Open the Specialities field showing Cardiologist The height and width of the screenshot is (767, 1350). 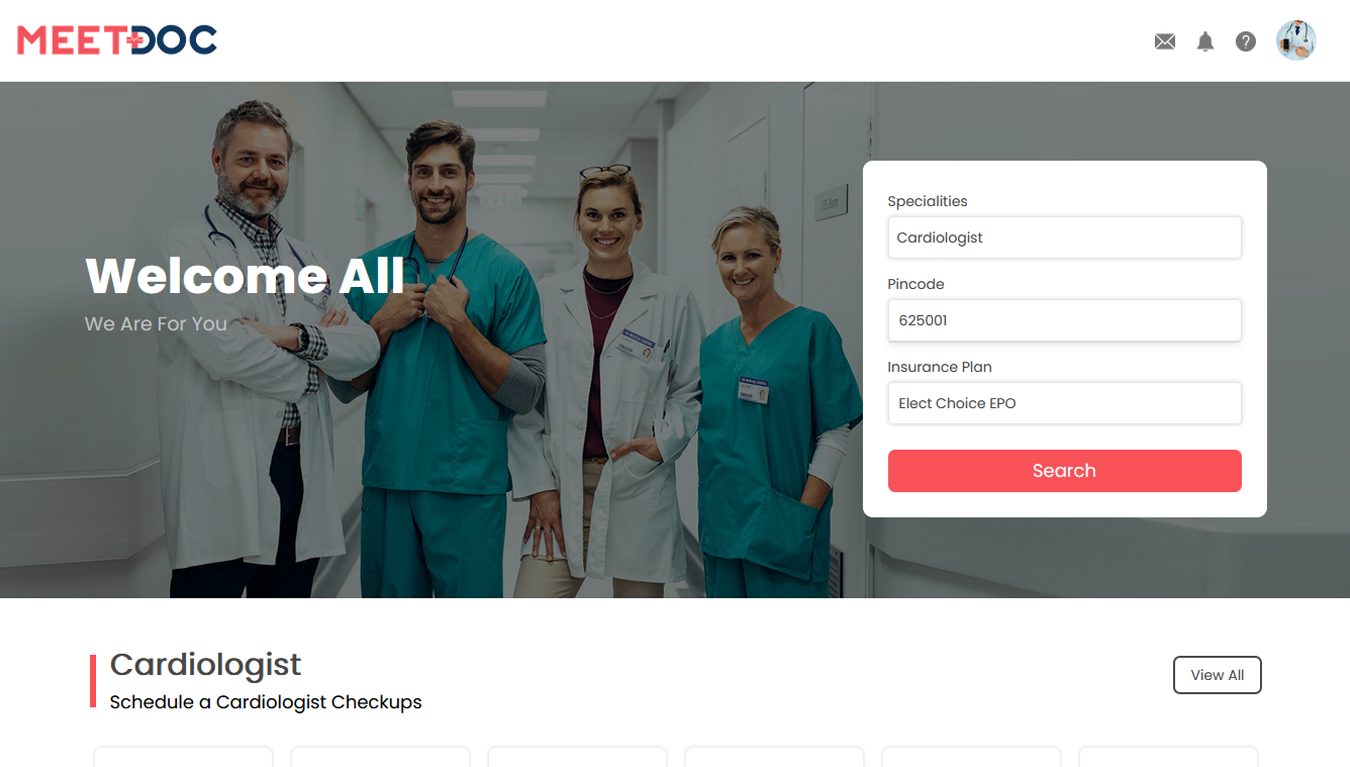pos(1064,238)
